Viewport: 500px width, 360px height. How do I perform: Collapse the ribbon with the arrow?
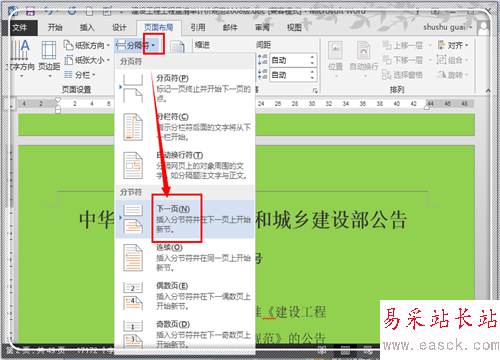[x=488, y=90]
